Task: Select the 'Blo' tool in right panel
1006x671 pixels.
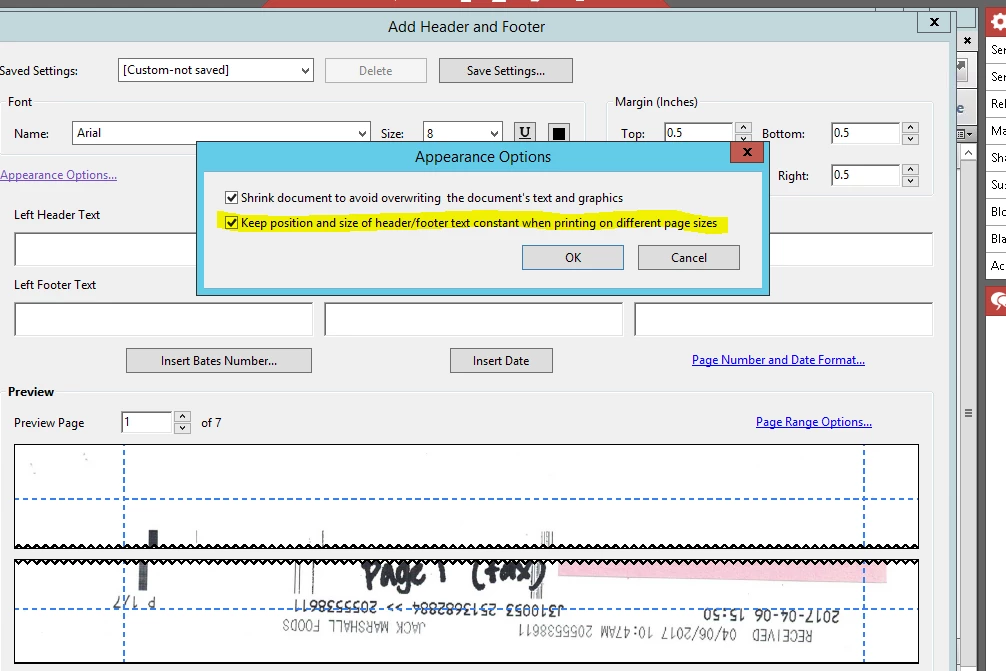Action: (997, 212)
